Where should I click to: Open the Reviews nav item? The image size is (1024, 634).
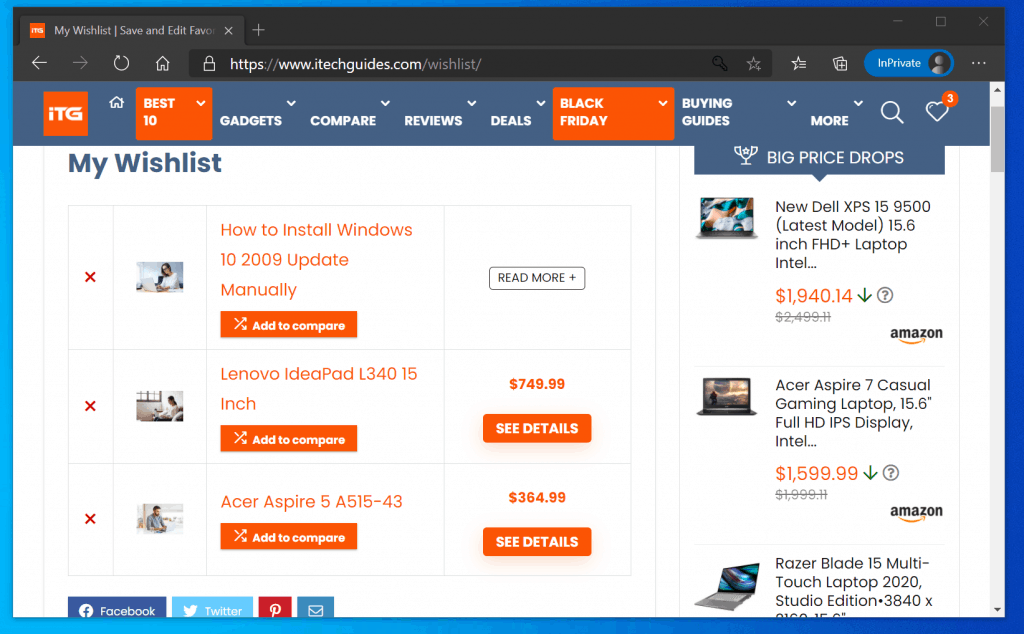click(433, 121)
